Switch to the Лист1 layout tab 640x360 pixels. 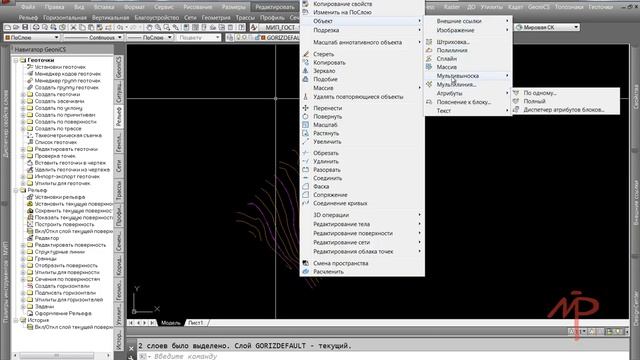(x=196, y=322)
